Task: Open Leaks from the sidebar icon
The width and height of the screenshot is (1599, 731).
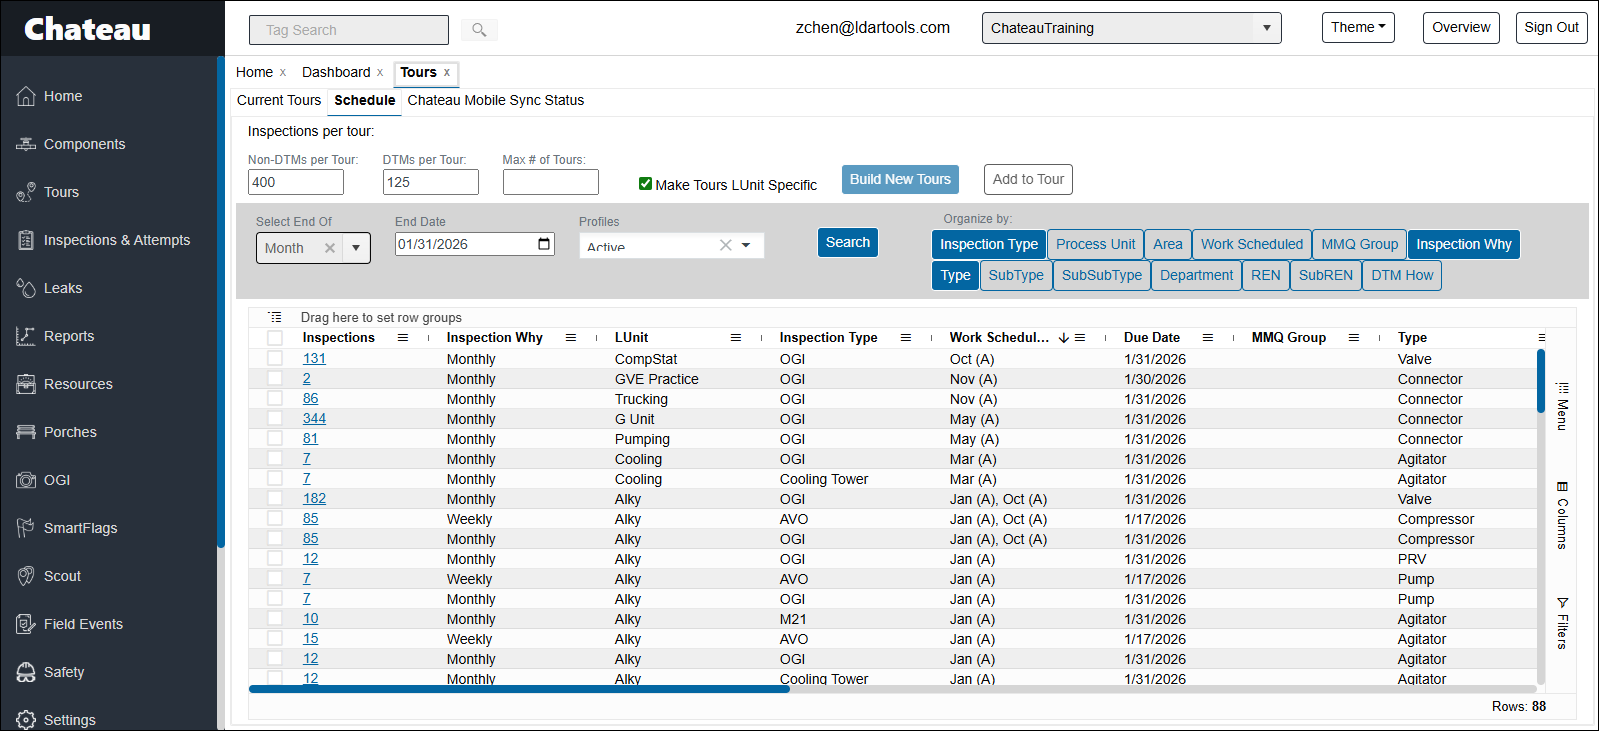Action: (26, 288)
